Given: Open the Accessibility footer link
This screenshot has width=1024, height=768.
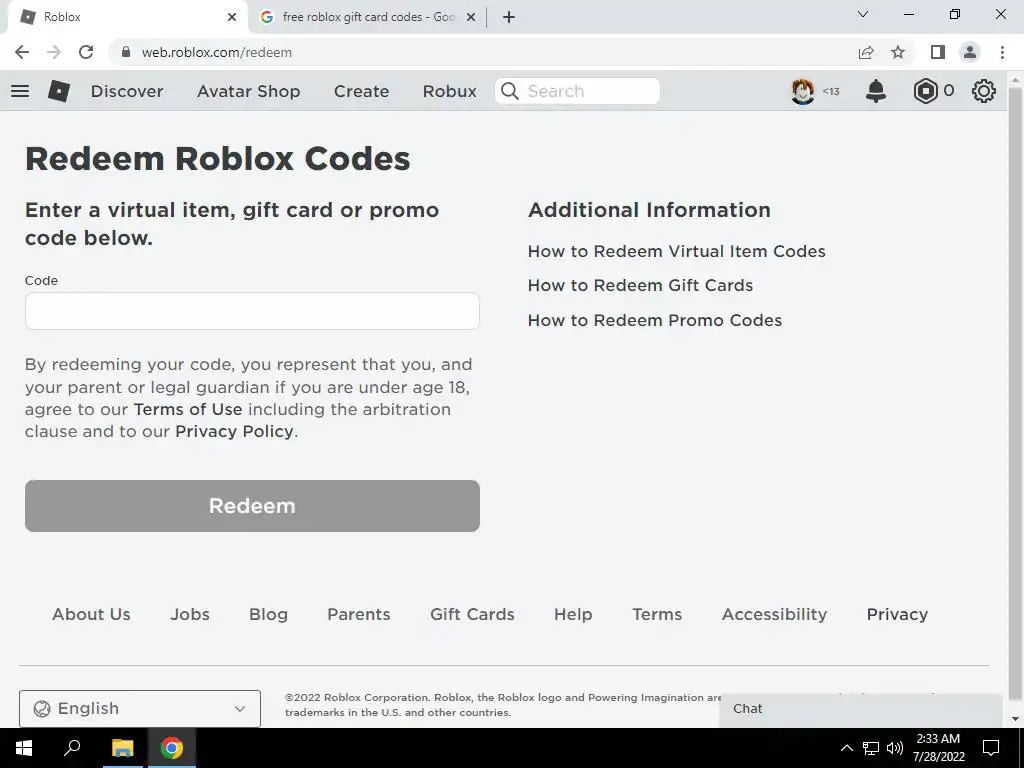Looking at the screenshot, I should (x=775, y=615).
